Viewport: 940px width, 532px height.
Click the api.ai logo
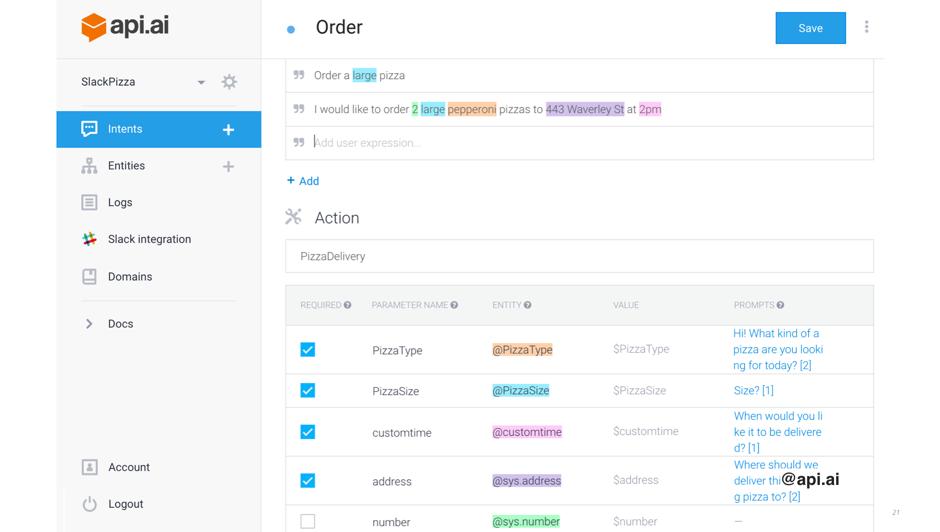point(125,27)
